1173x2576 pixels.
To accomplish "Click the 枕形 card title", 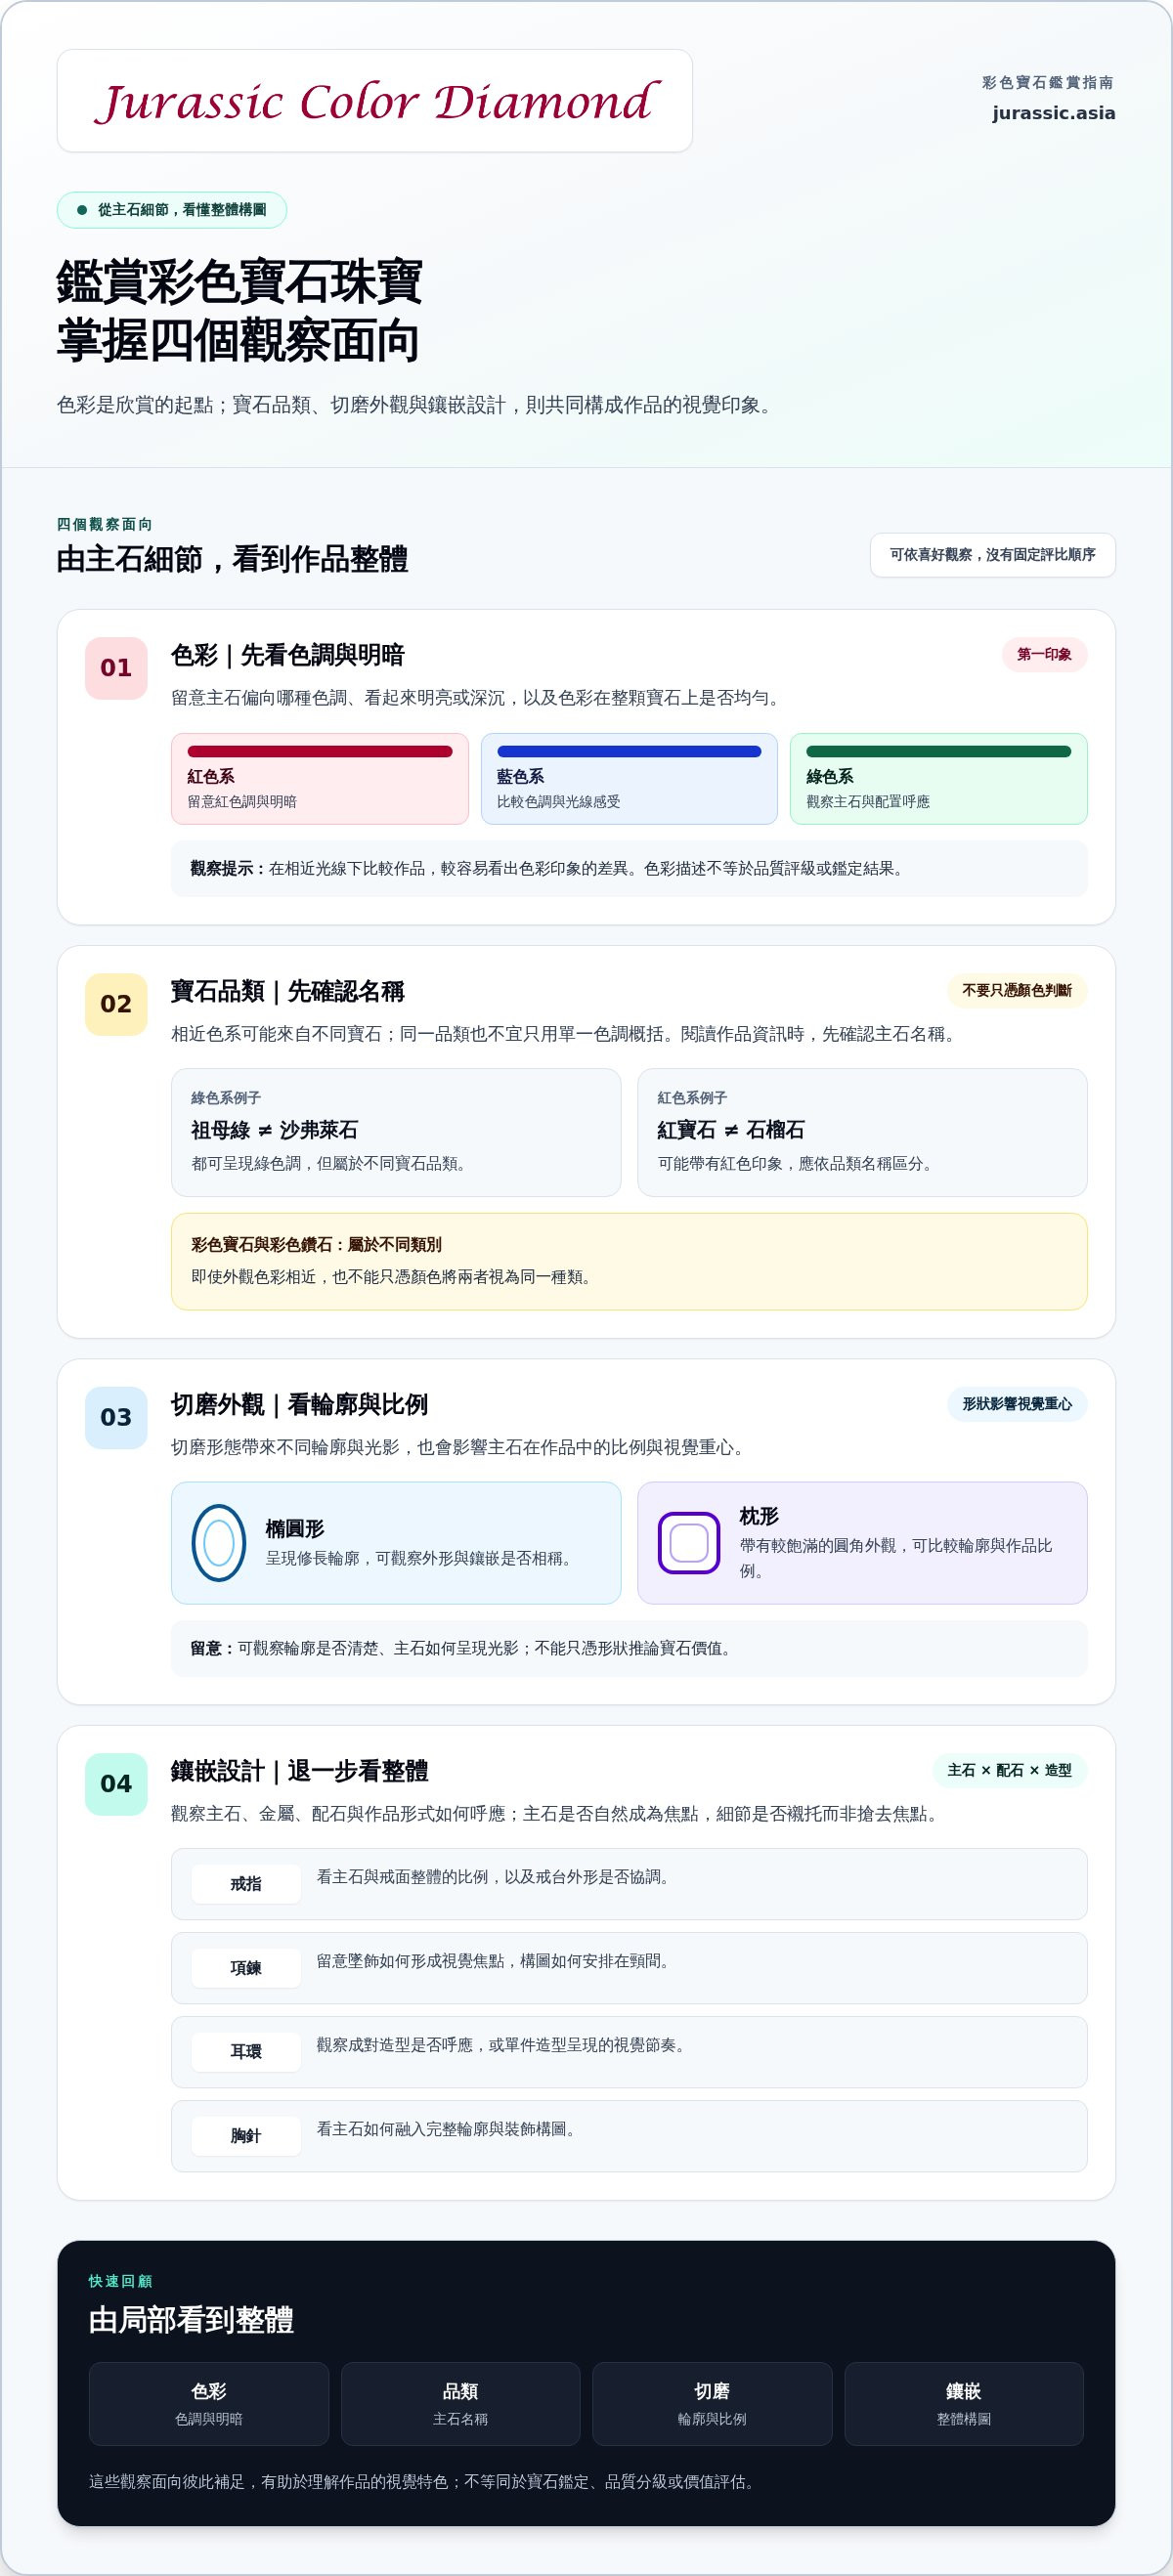I will 759,1516.
